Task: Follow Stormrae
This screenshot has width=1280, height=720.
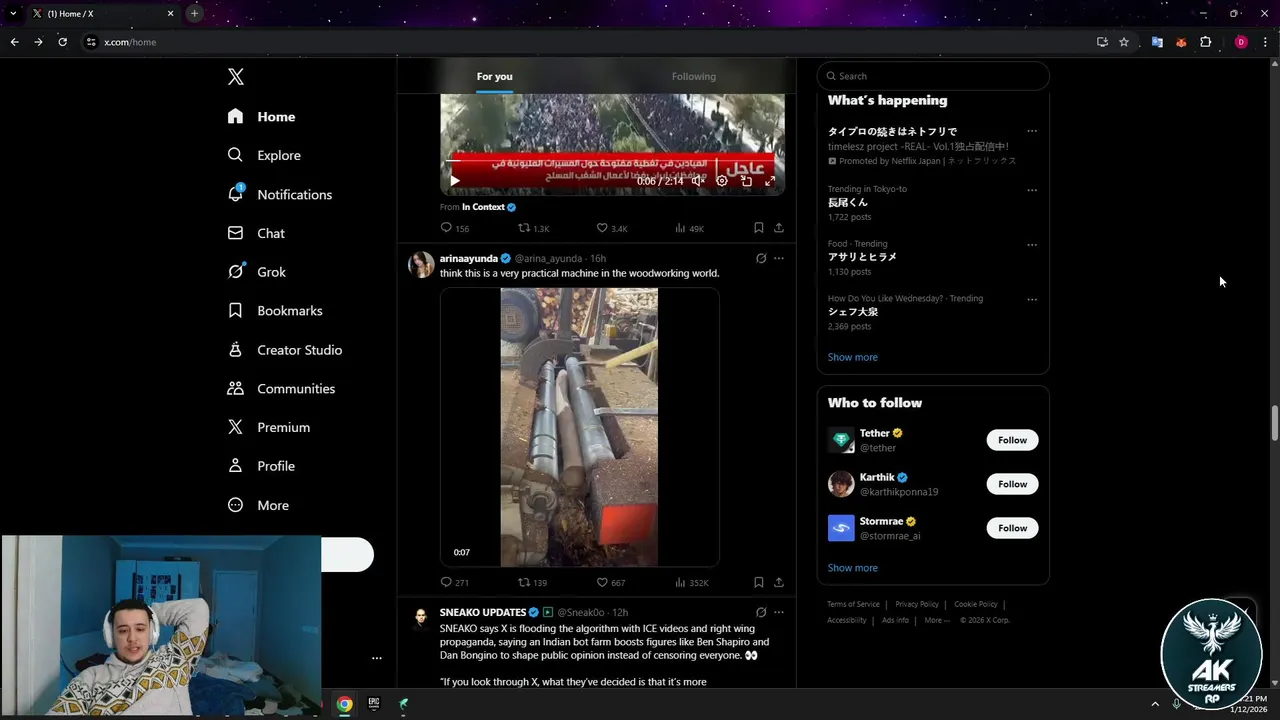Action: coord(1012,528)
